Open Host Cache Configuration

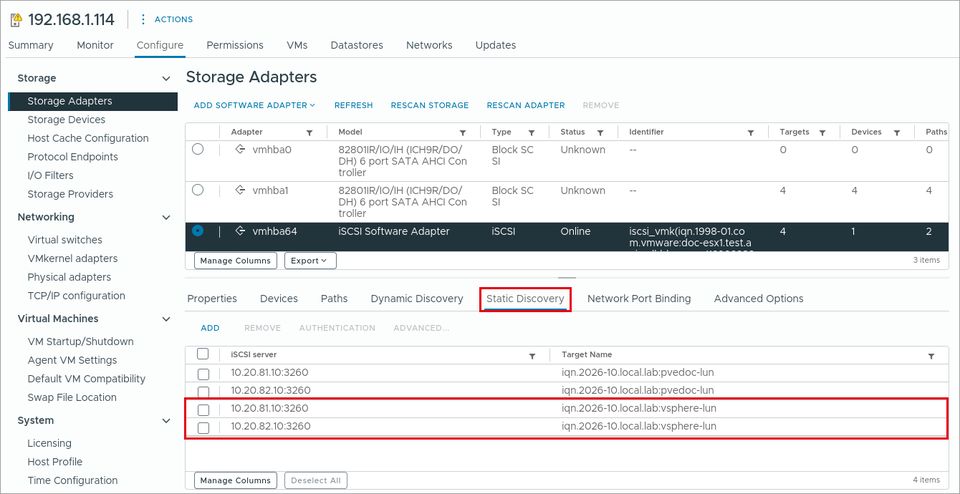(88, 138)
